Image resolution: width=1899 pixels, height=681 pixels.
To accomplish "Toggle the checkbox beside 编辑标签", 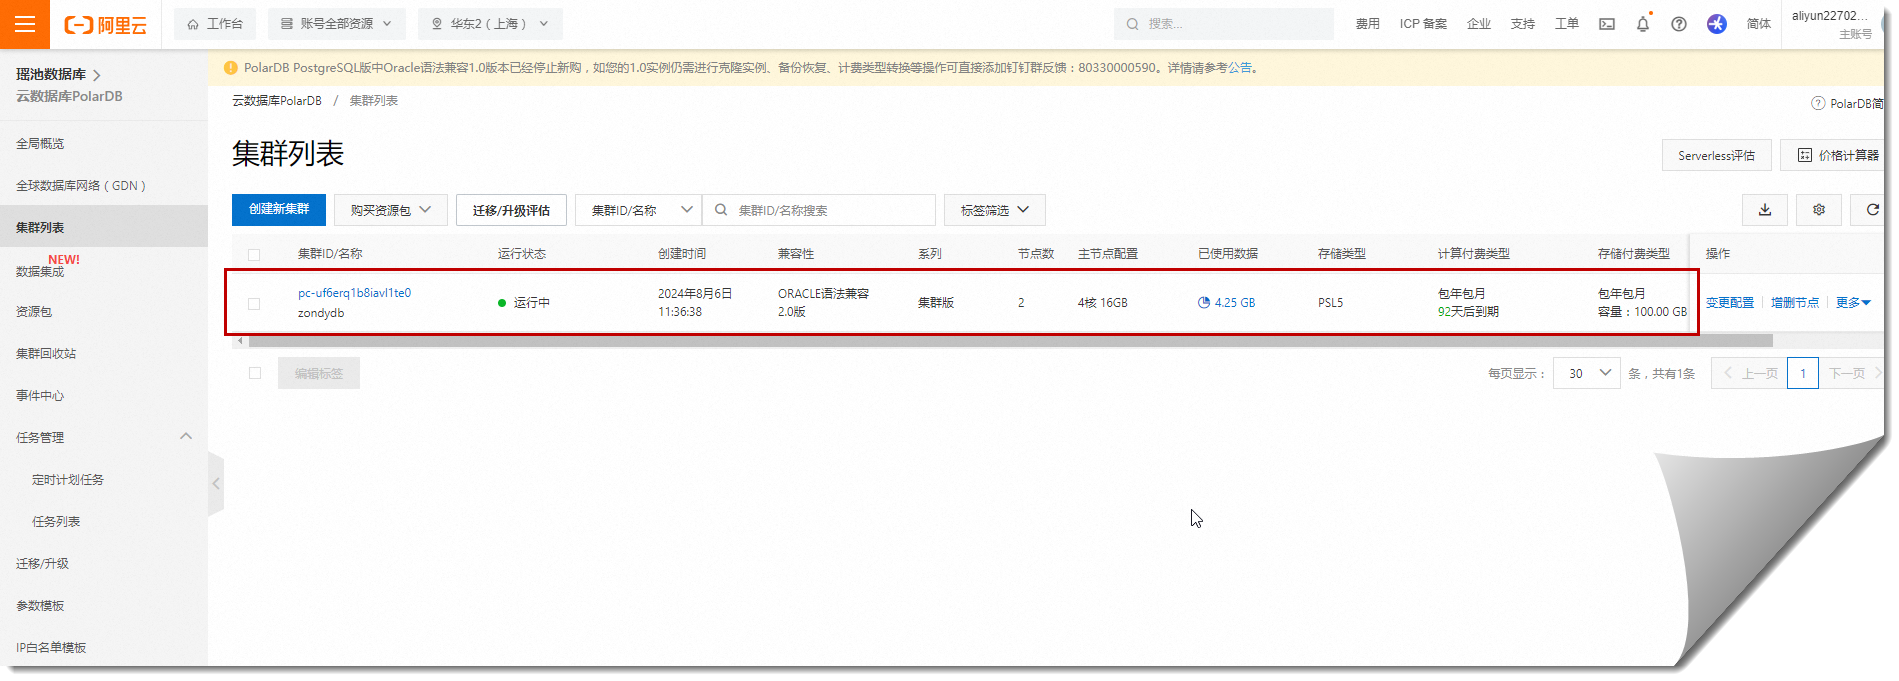I will pos(255,373).
